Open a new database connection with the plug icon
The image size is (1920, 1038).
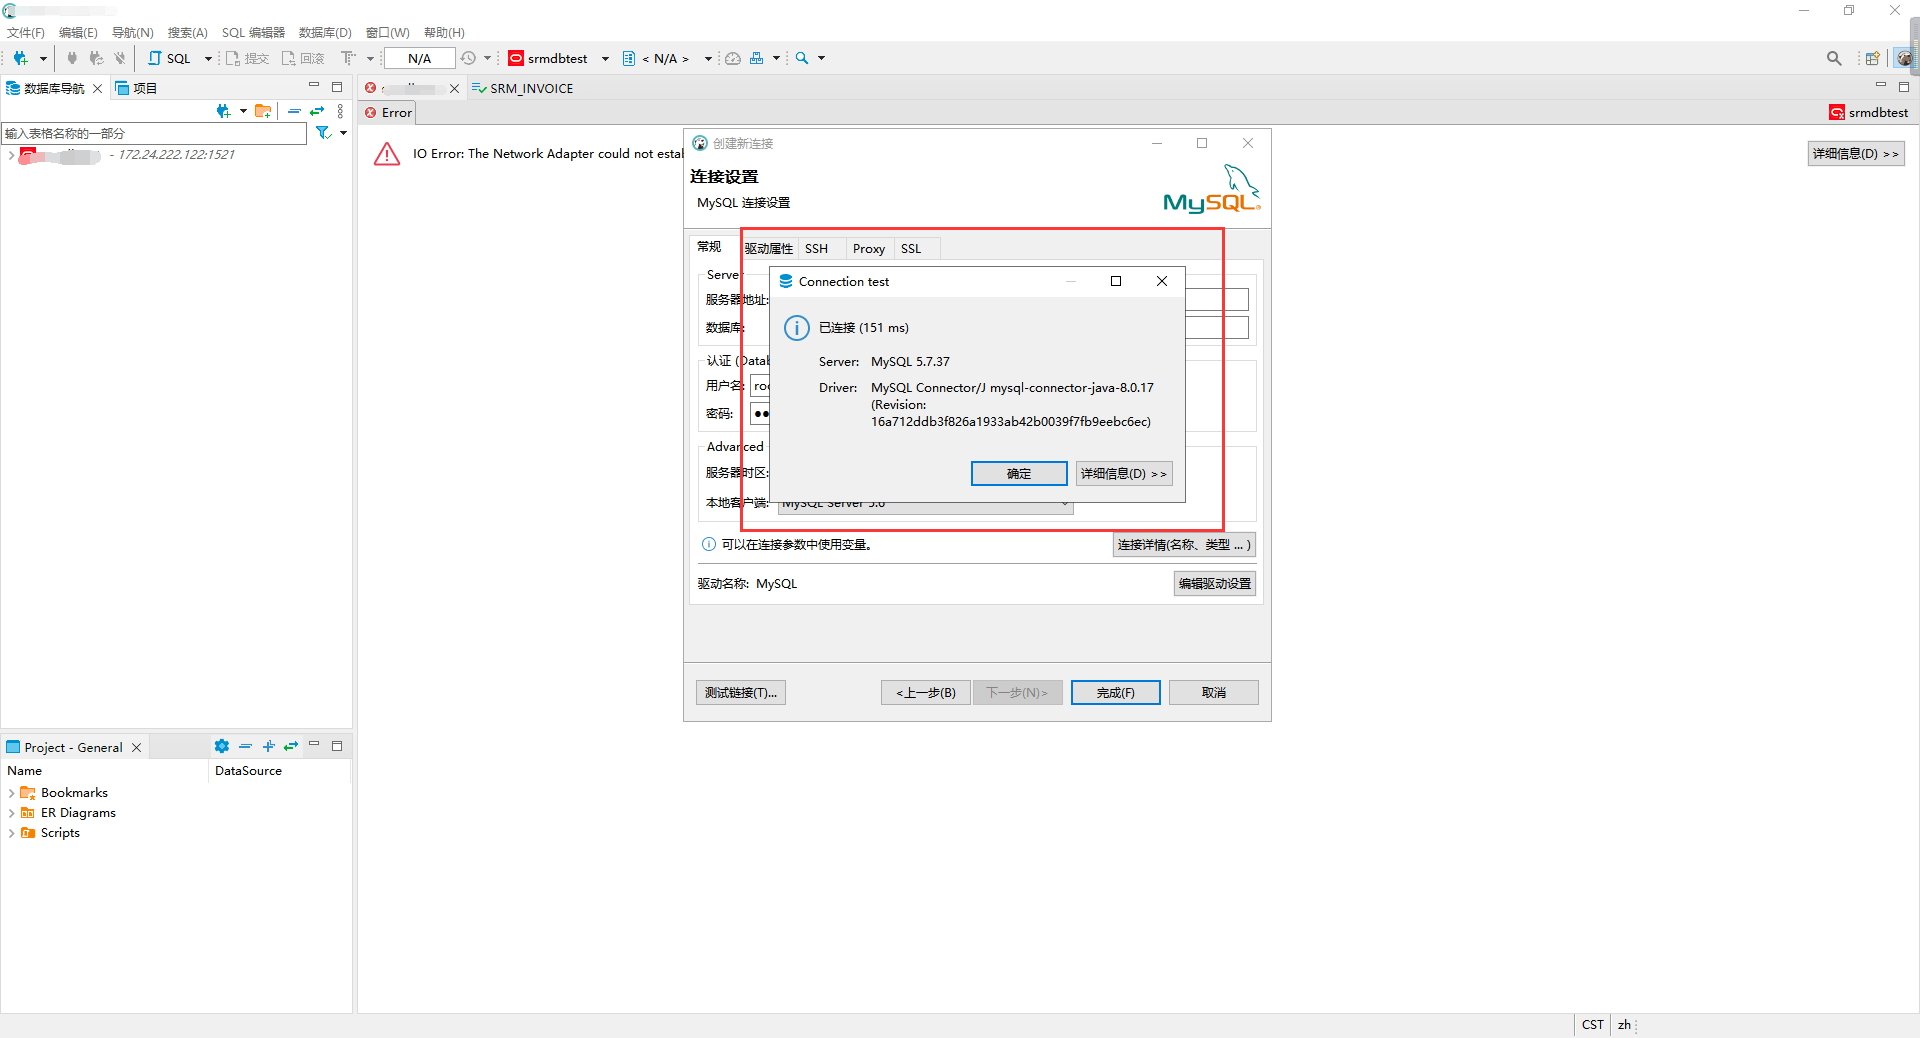click(22, 58)
